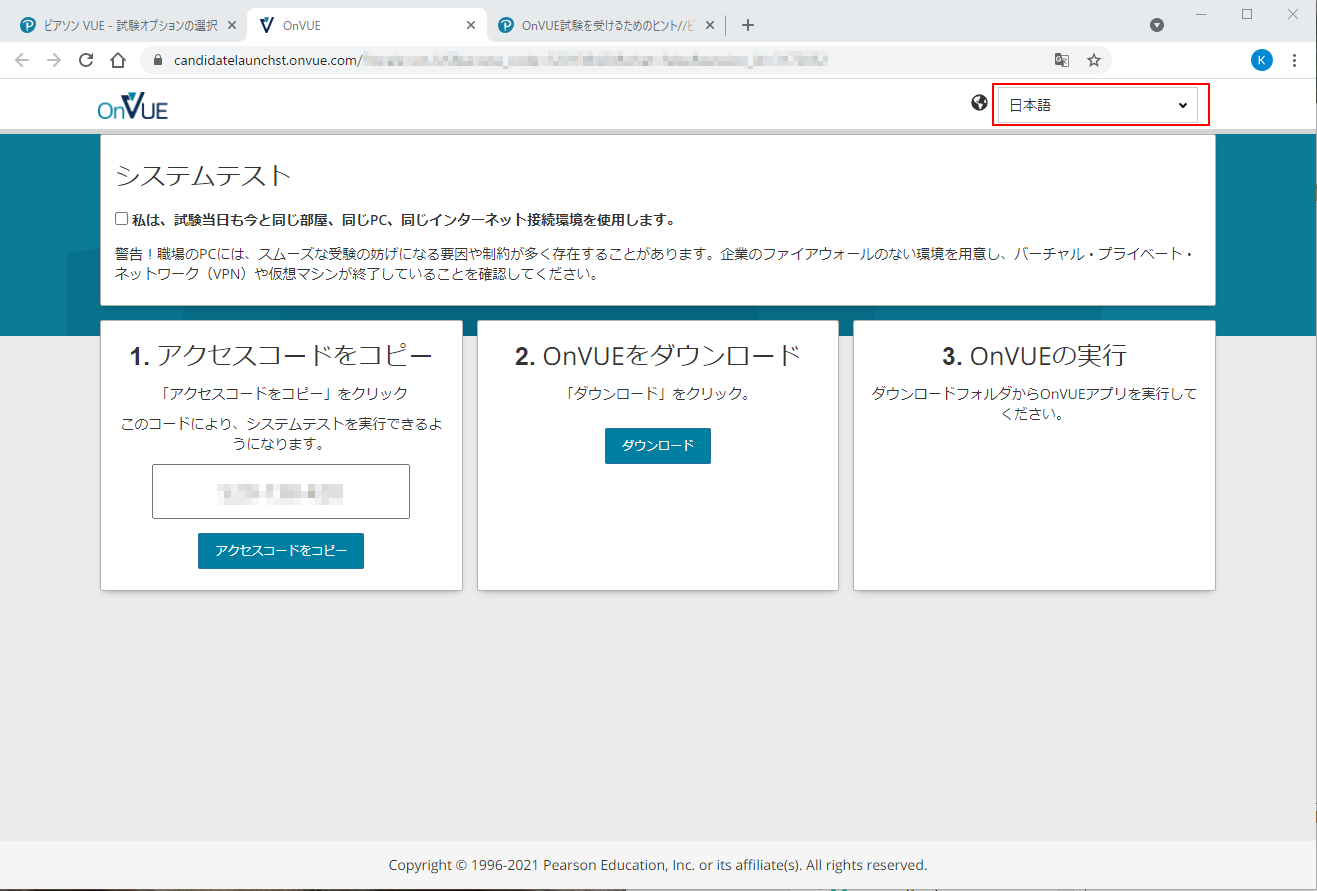Click the ダウンロード button
Screen dimensions: 1317x891
pos(657,446)
